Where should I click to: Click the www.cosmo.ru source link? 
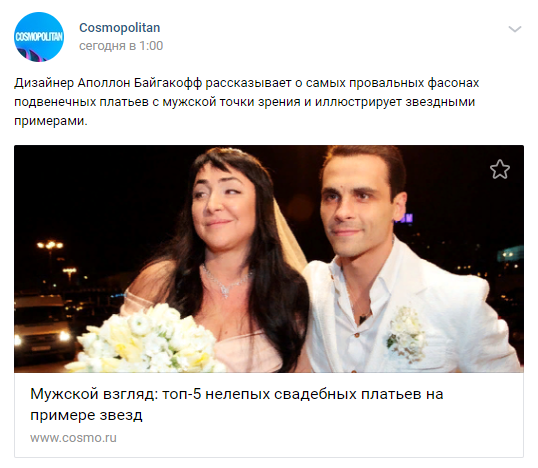(x=73, y=438)
